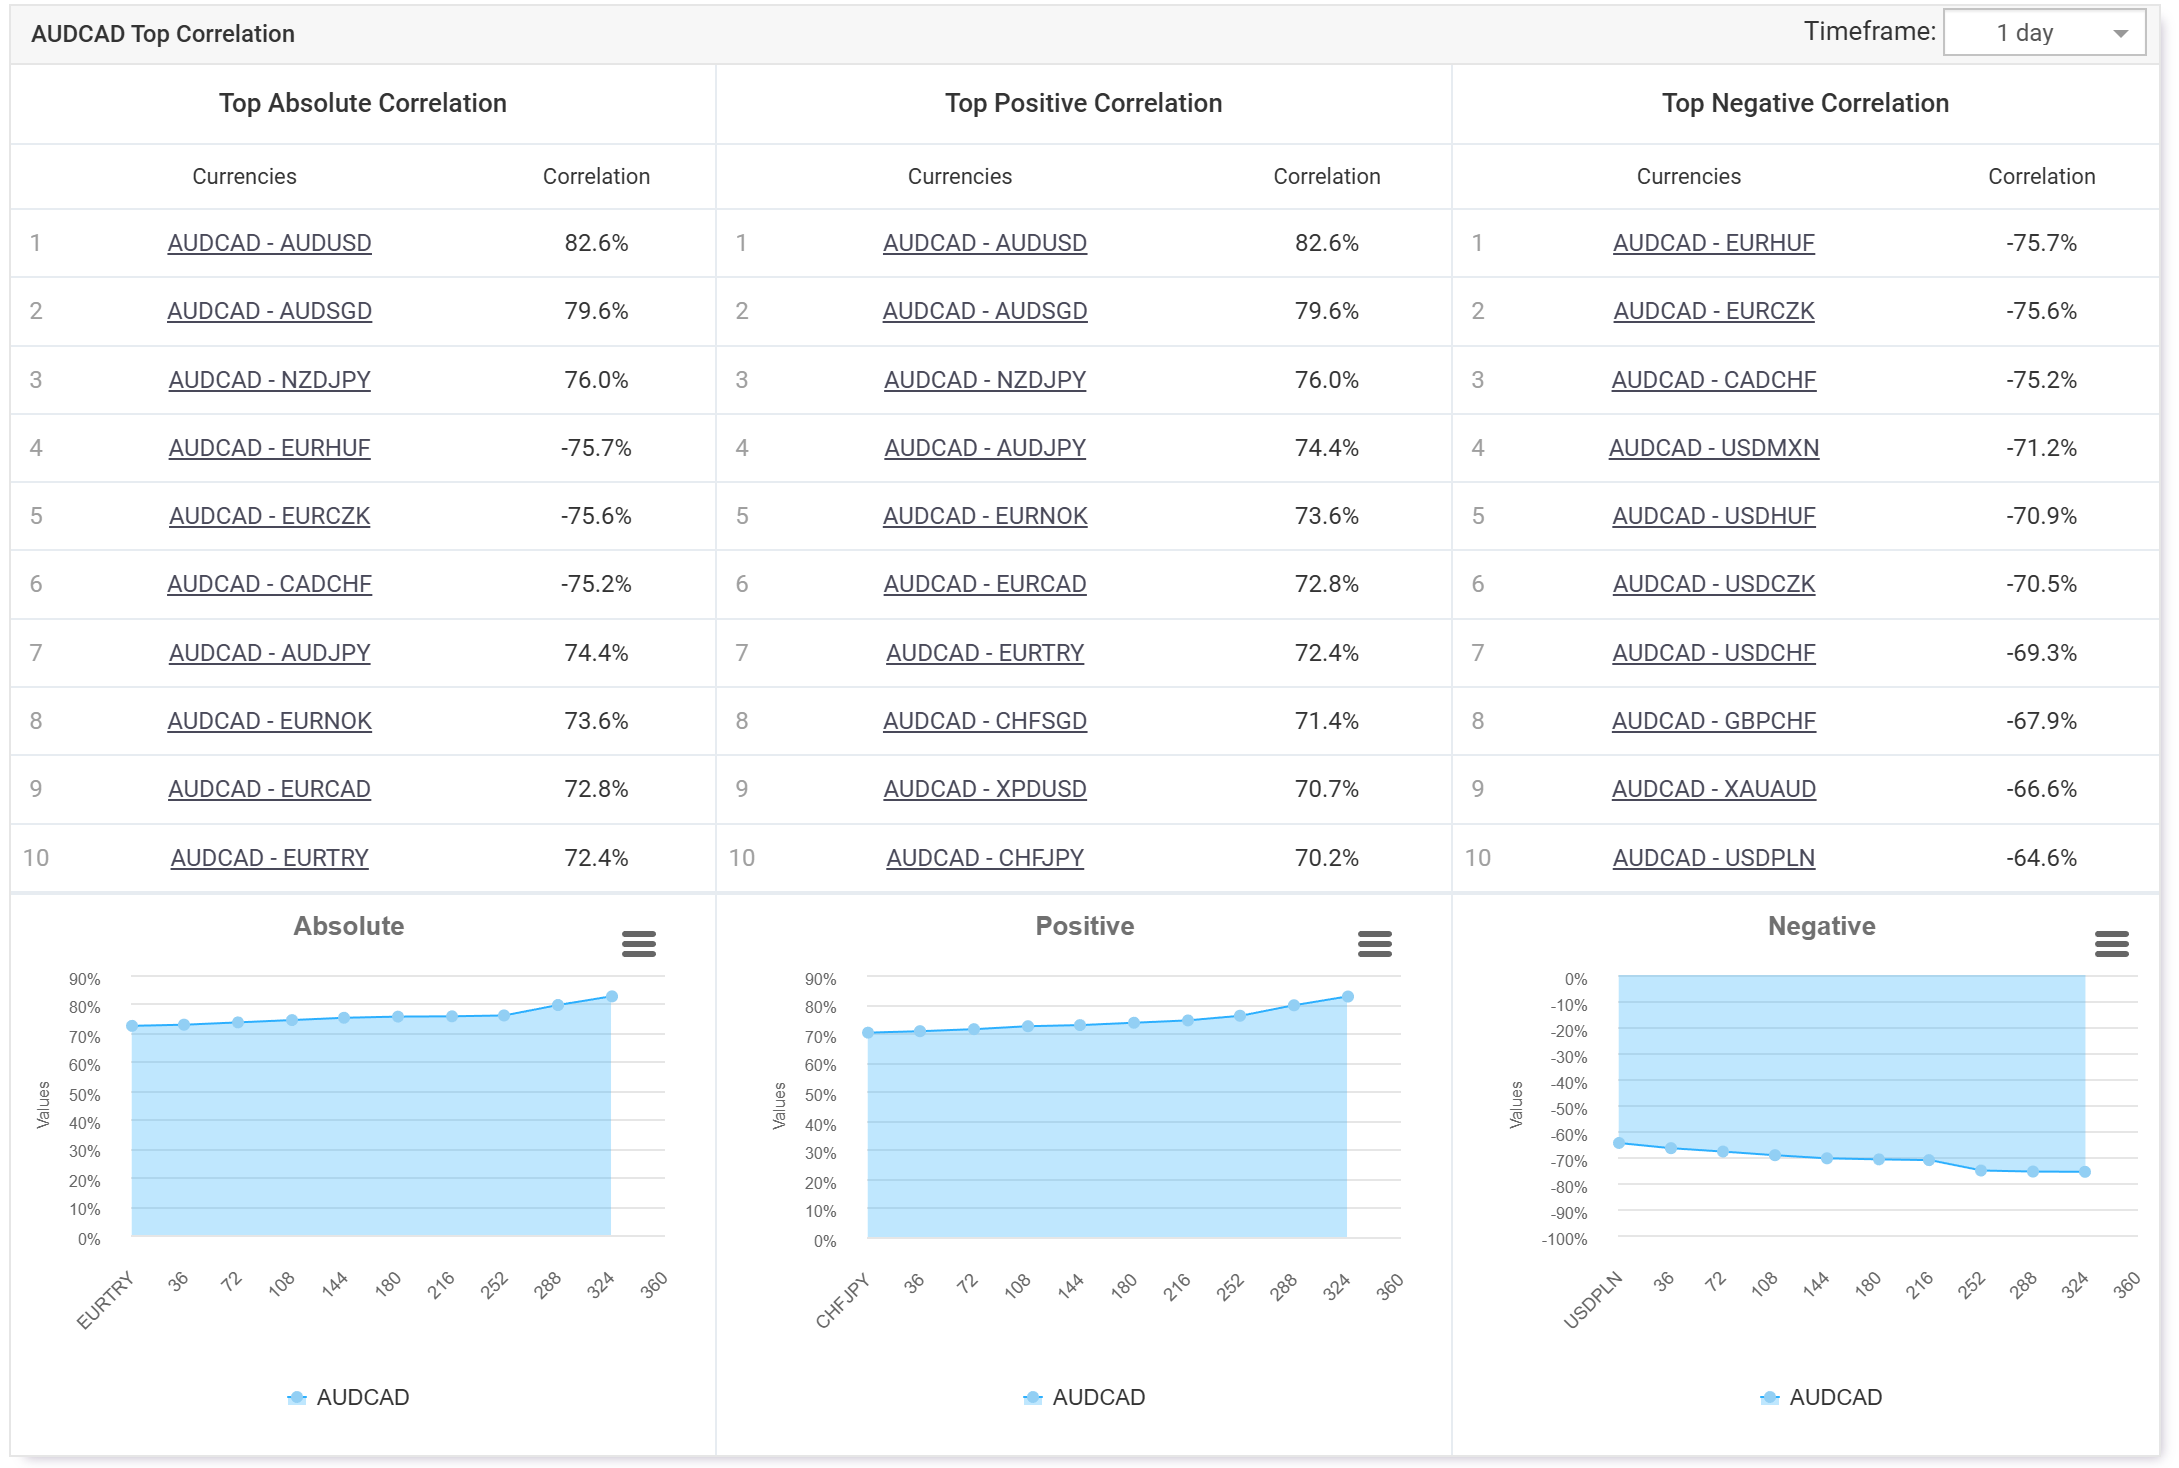Click first data point in Negative chart
Viewport: 2179px width, 1468px height.
click(x=1619, y=1143)
